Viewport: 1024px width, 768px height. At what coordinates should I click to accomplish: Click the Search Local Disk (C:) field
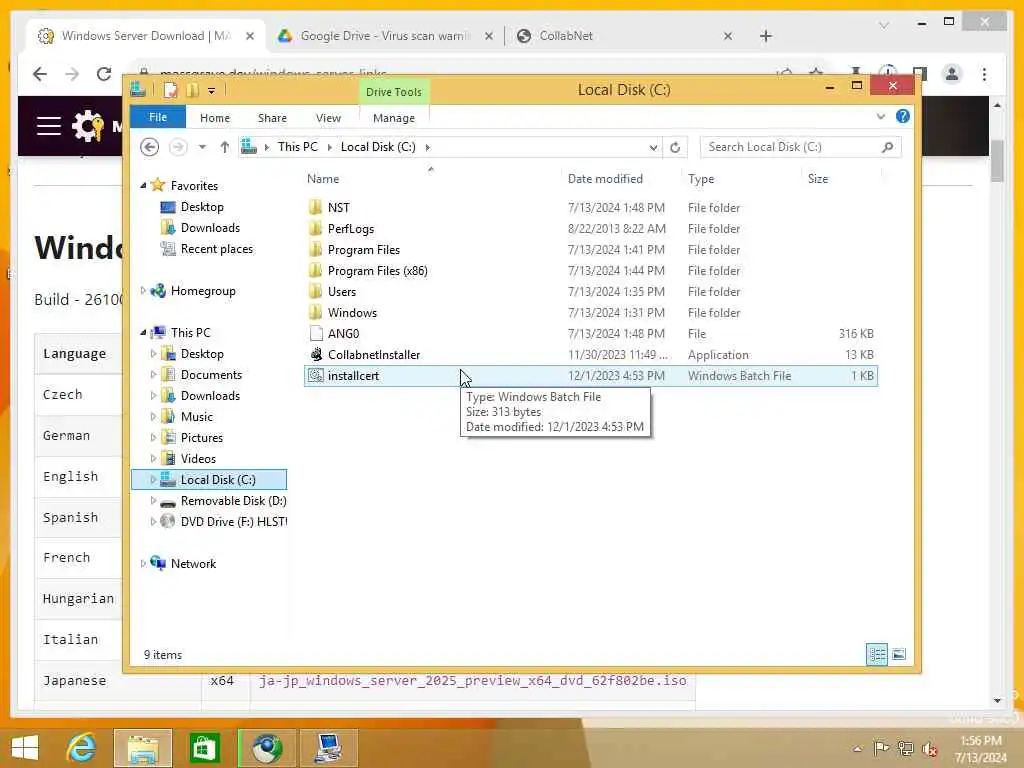800,147
